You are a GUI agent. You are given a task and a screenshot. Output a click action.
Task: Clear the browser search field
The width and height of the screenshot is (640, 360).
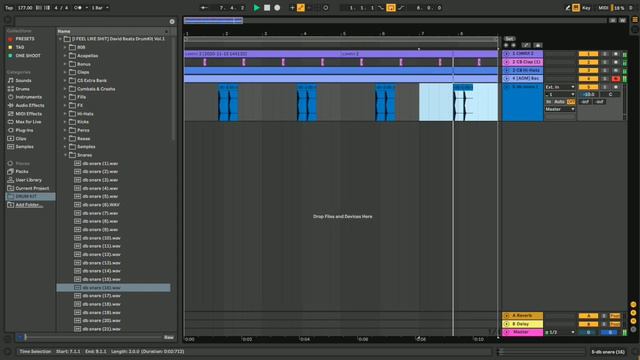(172, 22)
